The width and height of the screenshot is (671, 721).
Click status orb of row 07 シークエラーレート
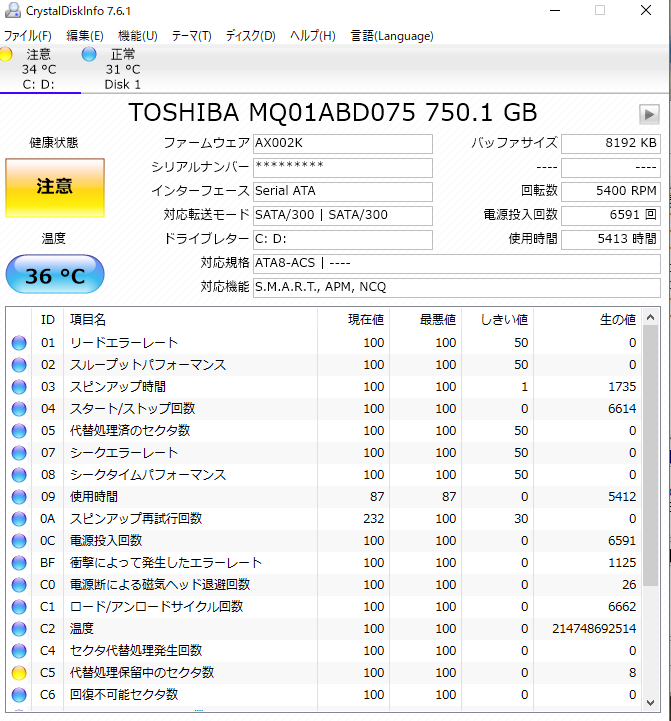[x=19, y=453]
